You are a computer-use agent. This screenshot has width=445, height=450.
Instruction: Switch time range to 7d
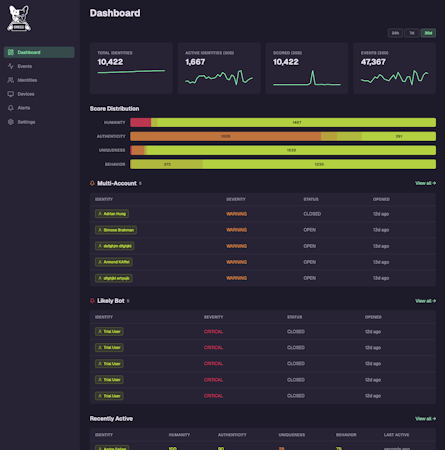coord(412,33)
